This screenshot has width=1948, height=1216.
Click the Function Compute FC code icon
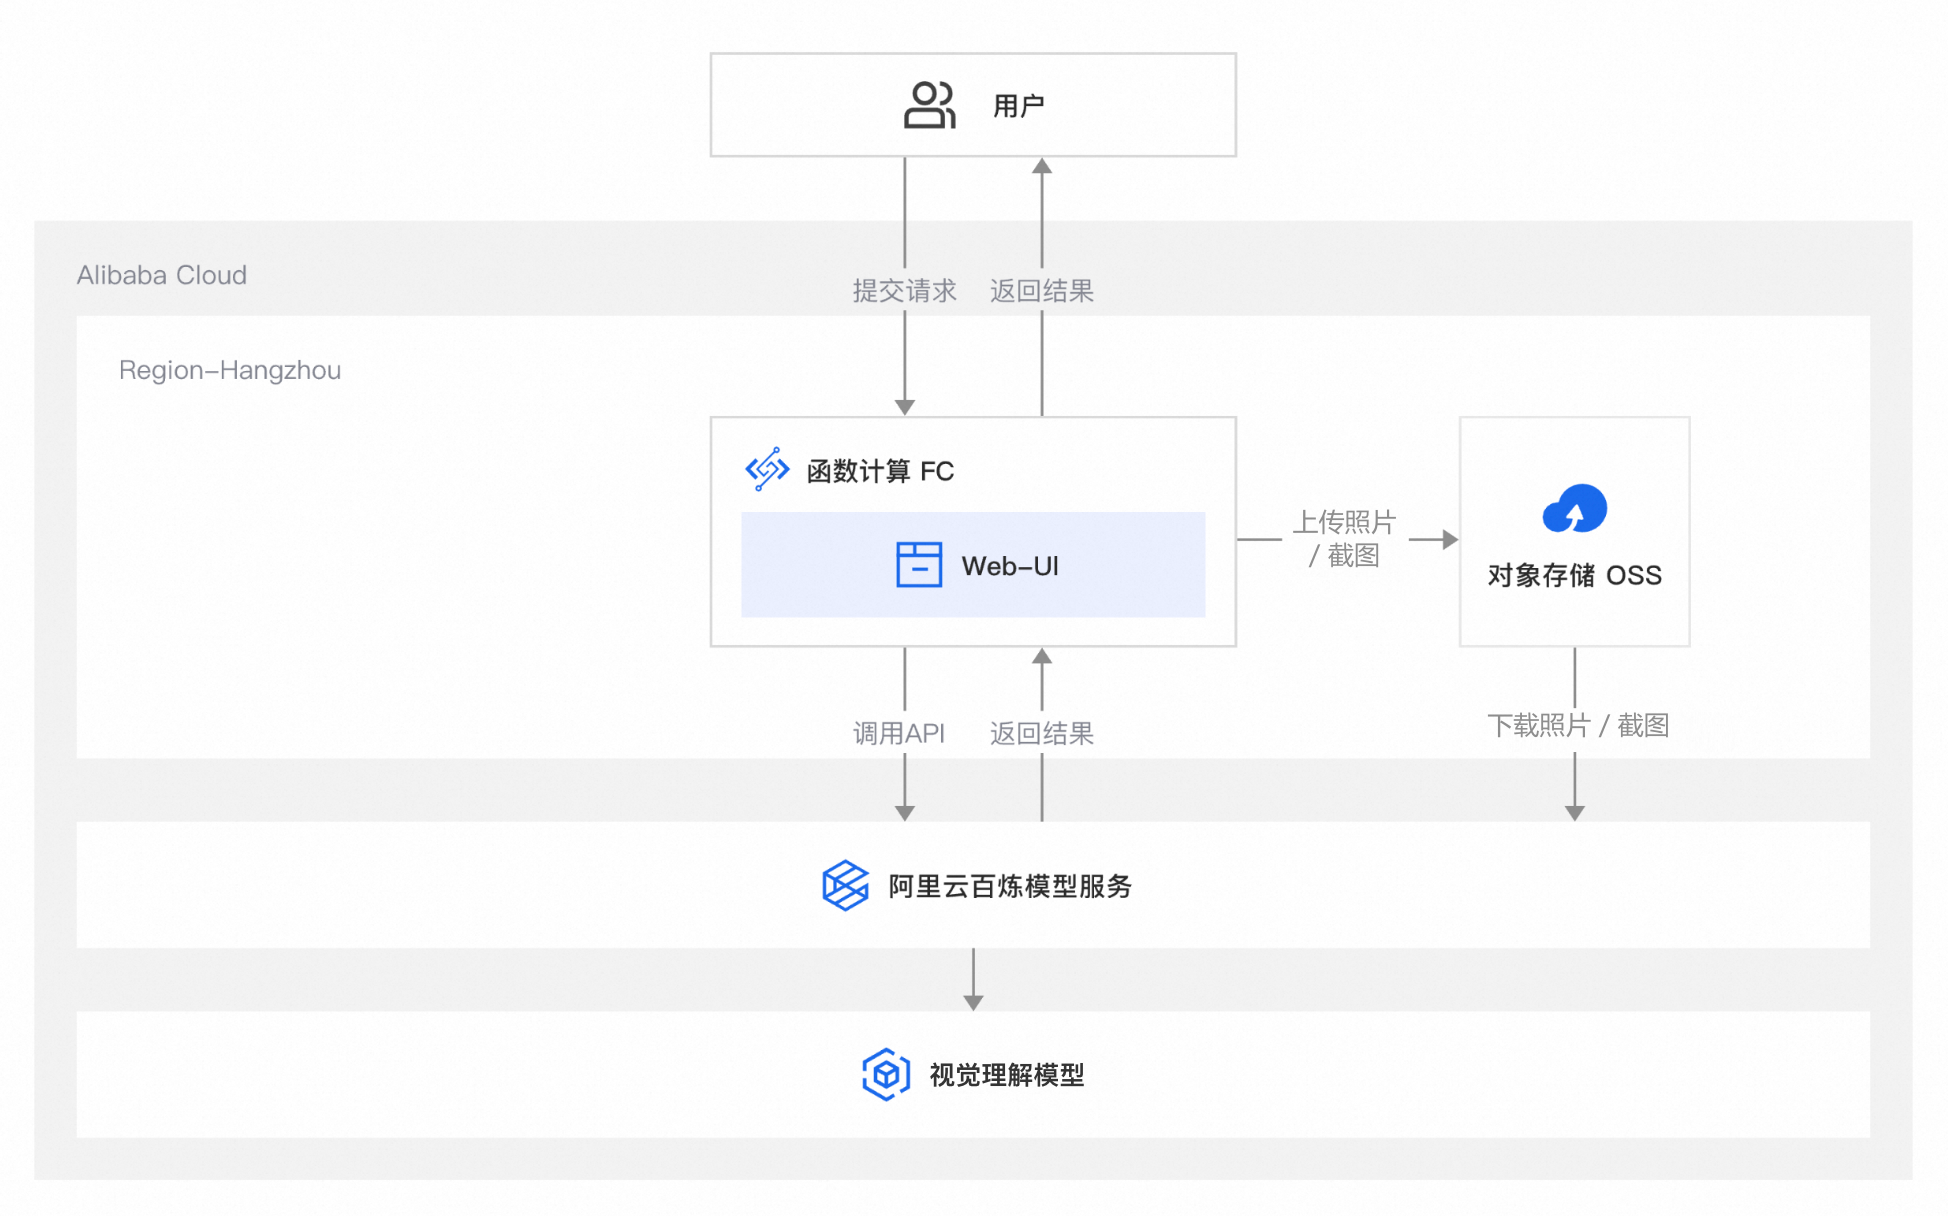coord(767,469)
